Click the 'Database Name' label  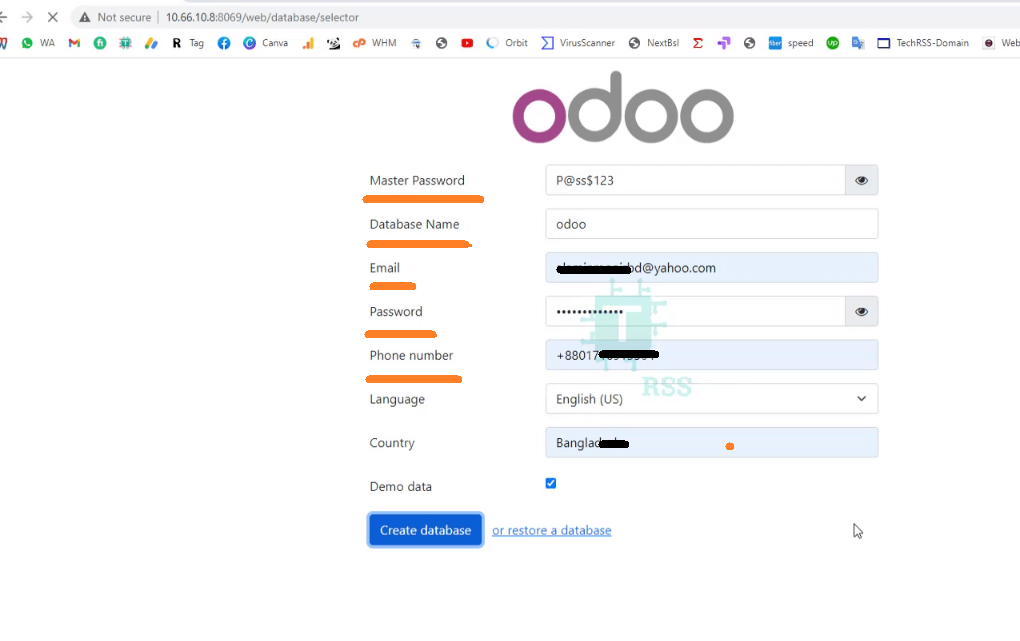pyautogui.click(x=414, y=224)
